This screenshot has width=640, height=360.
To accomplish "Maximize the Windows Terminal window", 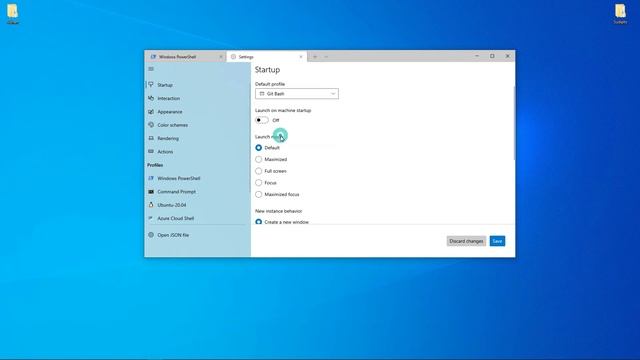I will (492, 56).
